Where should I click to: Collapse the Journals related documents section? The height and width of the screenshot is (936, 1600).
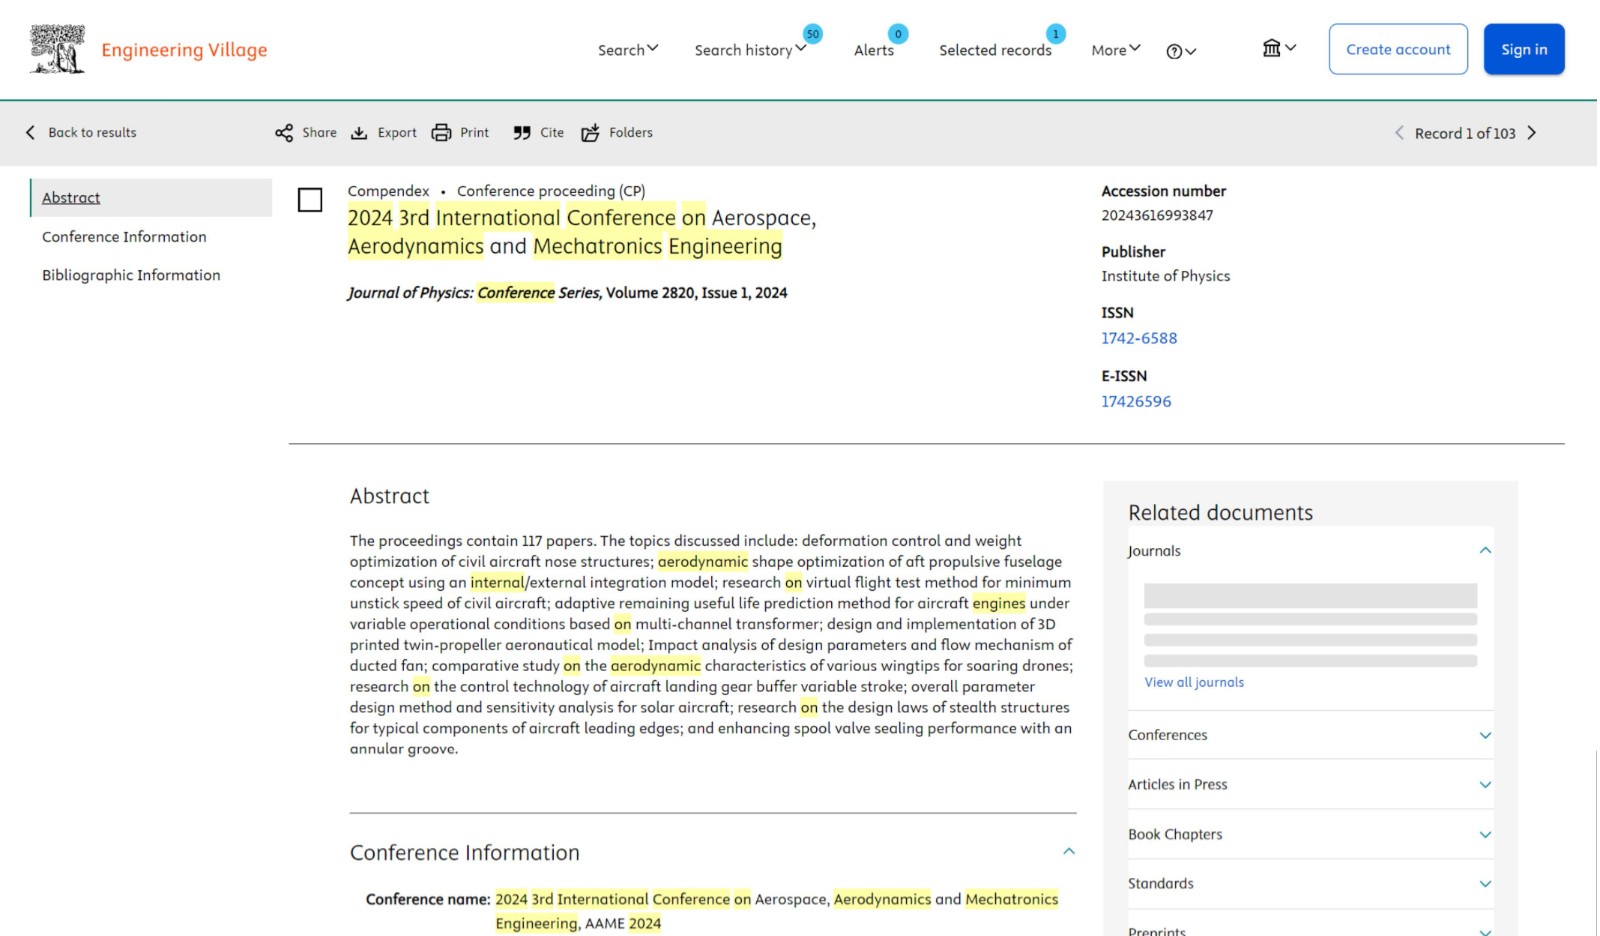[x=1485, y=551]
